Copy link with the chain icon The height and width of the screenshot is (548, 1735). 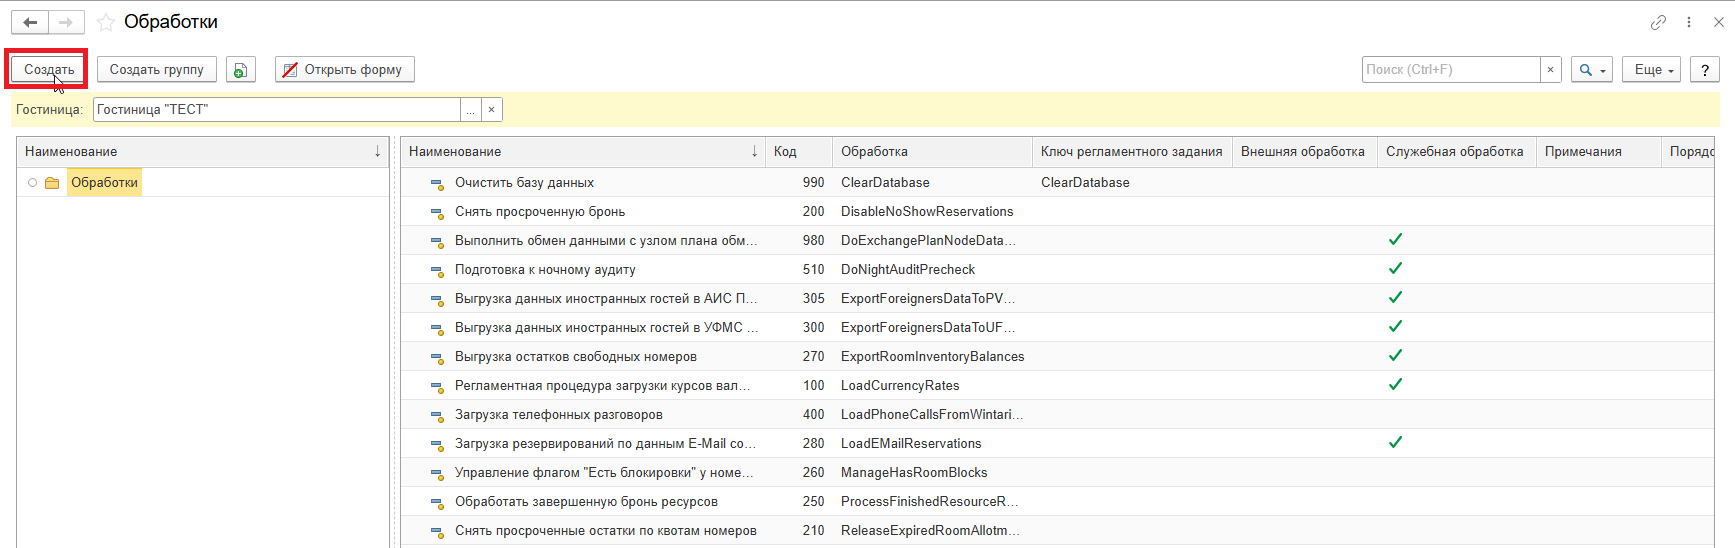[1658, 22]
